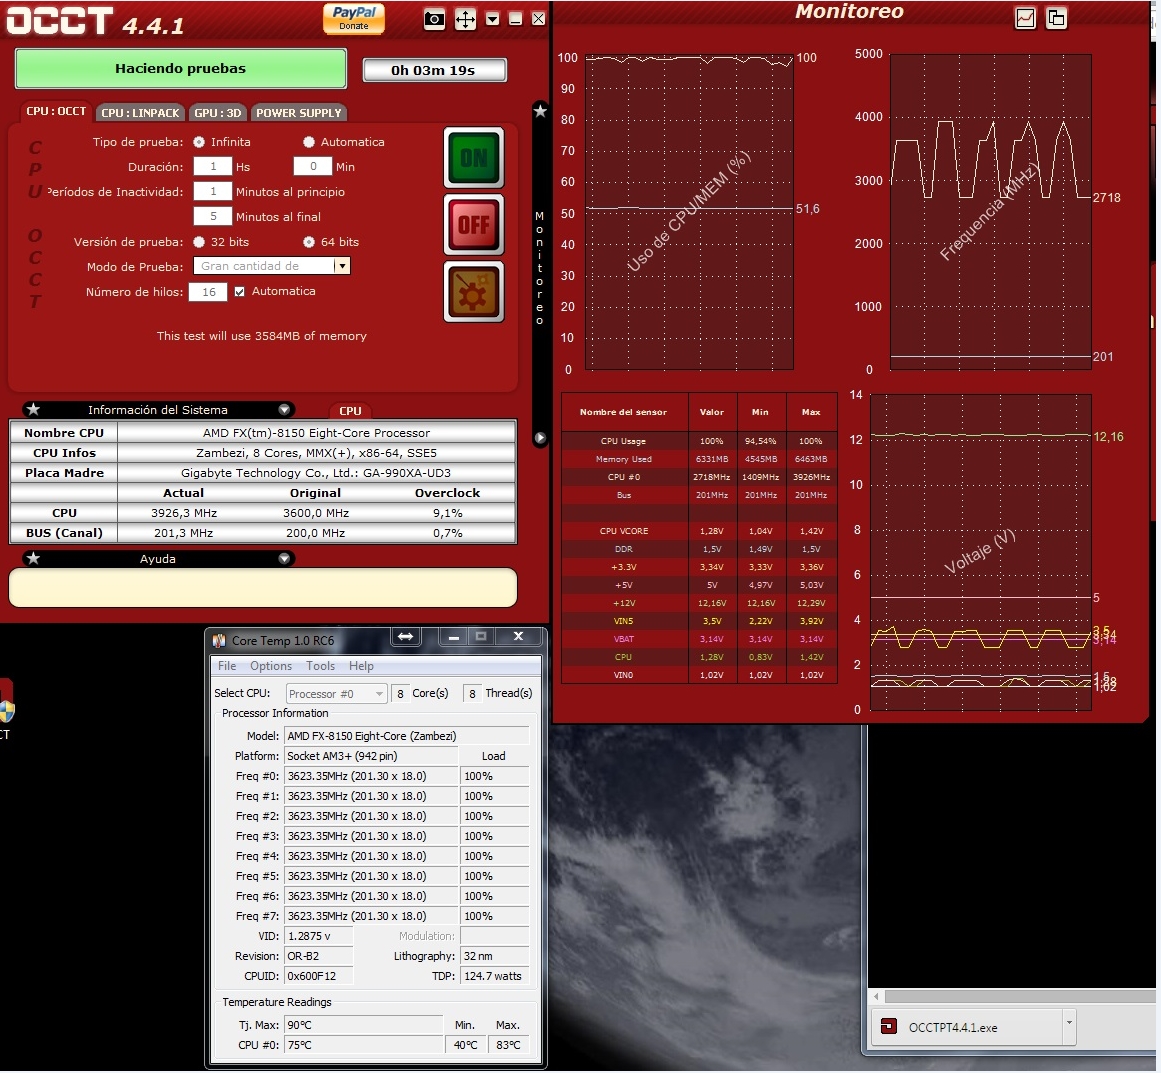This screenshot has height=1073, width=1161.
Task: Click the Core Temp title bar app icon
Action: [x=219, y=641]
